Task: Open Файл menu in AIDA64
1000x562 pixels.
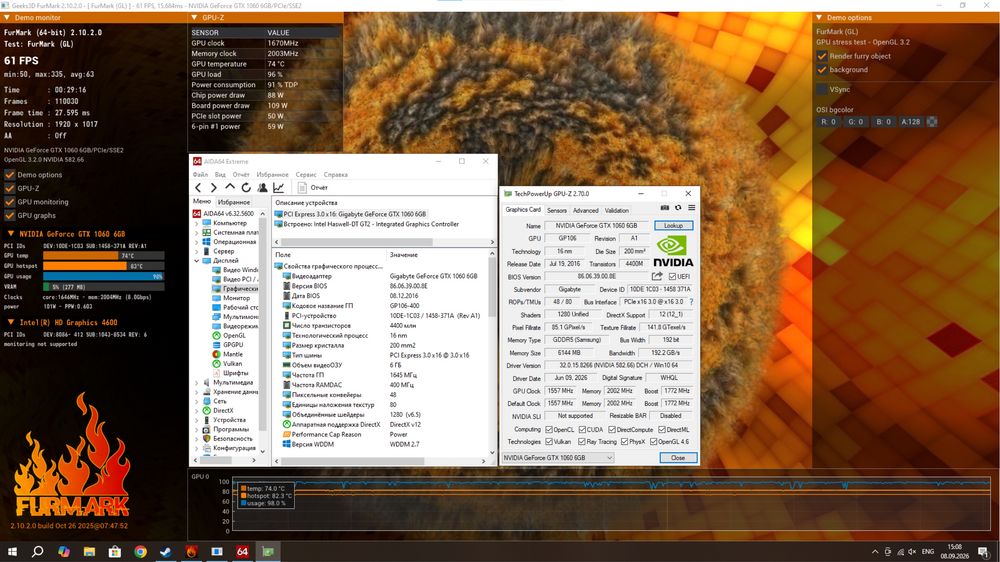Action: [200, 174]
